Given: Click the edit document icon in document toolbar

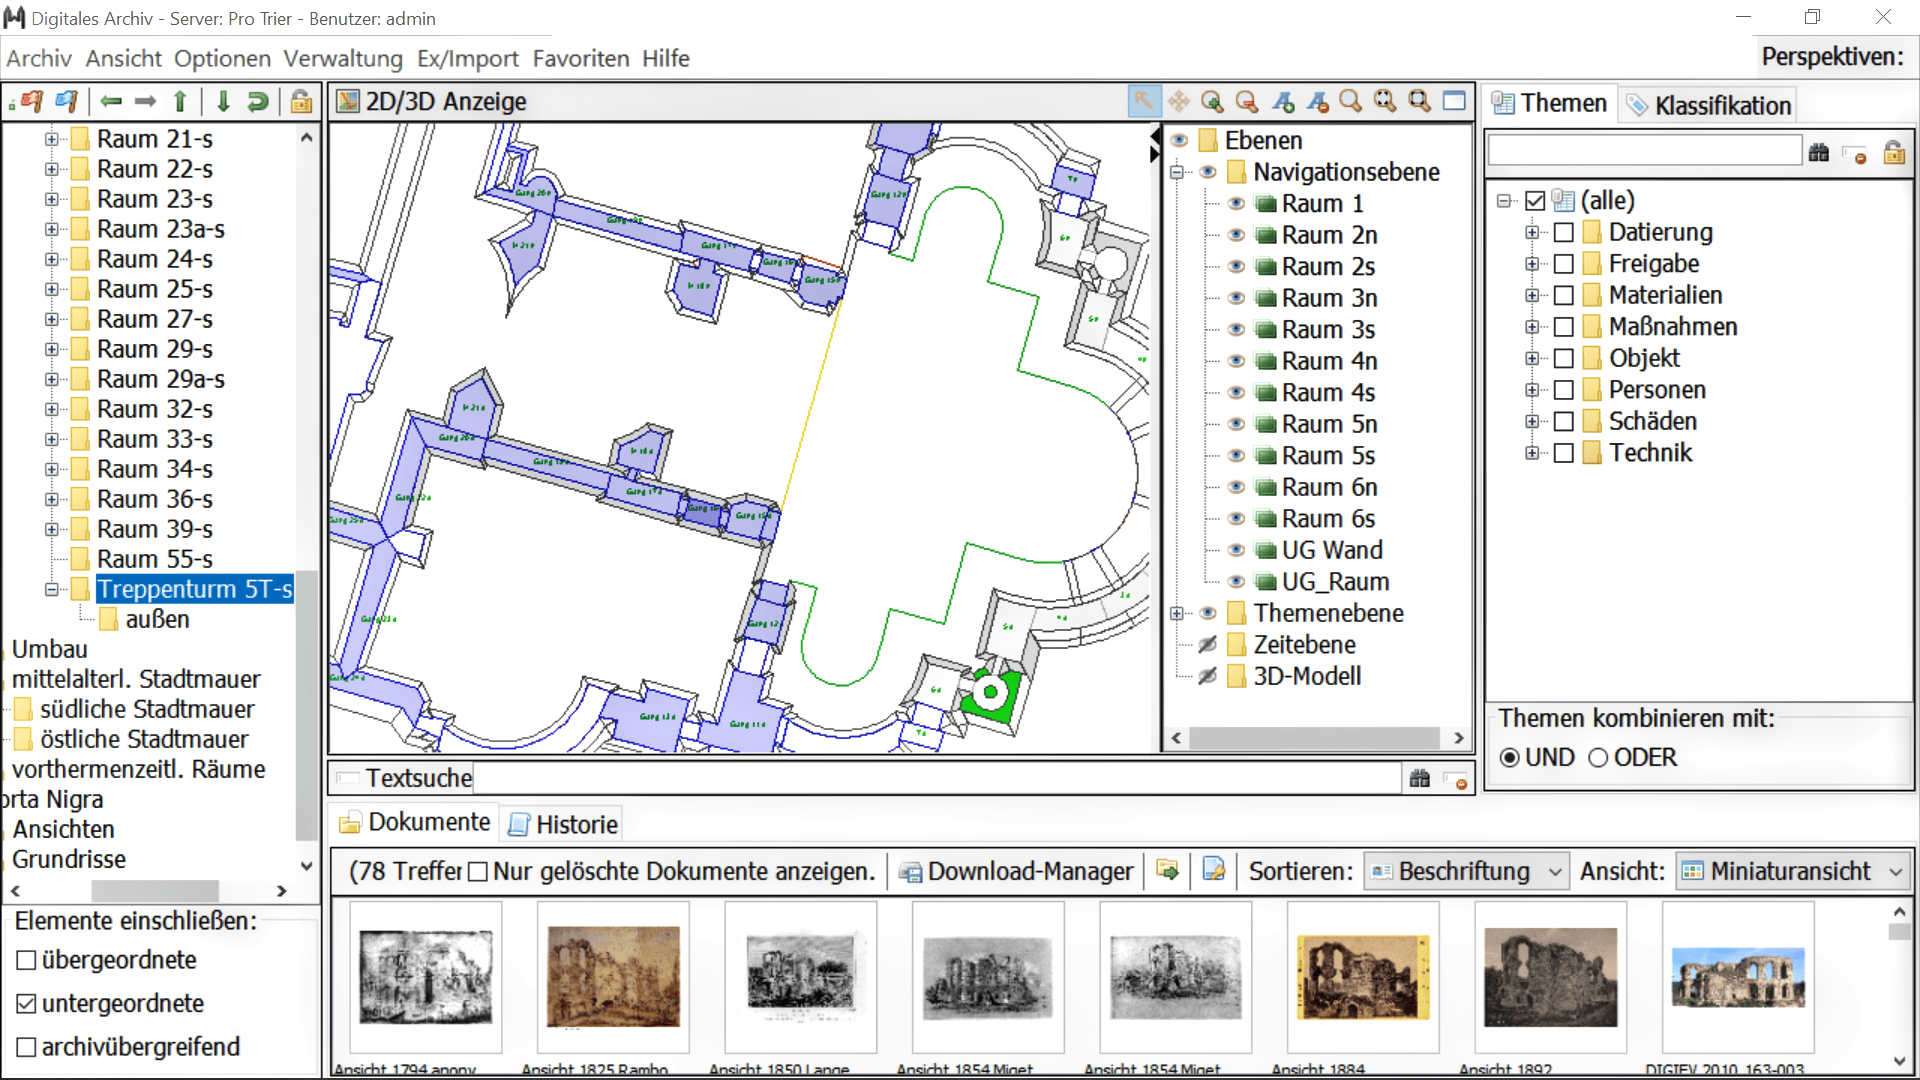Looking at the screenshot, I should pos(1214,870).
